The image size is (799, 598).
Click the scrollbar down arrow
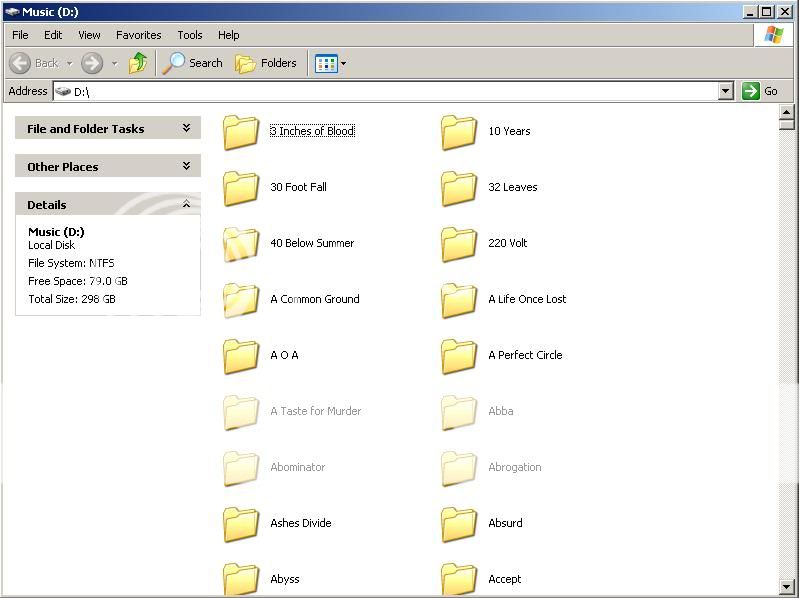point(787,586)
